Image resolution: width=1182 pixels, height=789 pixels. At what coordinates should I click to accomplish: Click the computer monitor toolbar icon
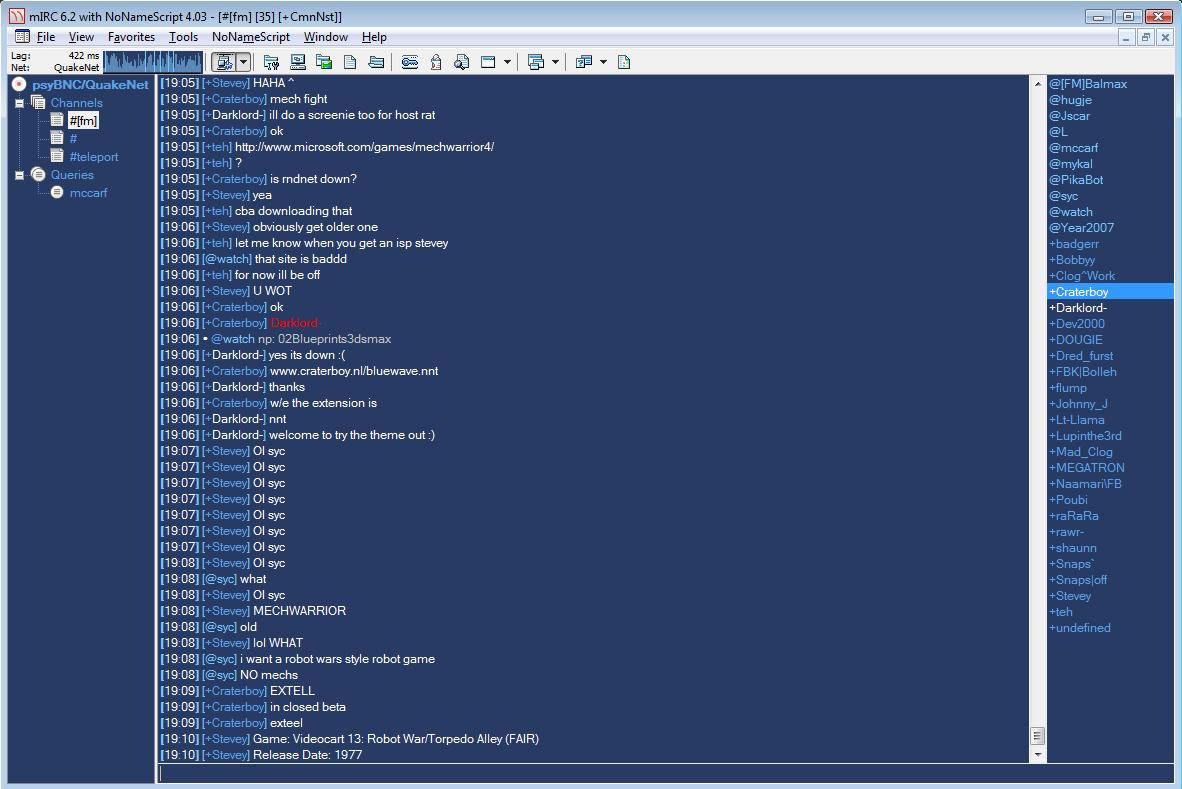(x=298, y=62)
